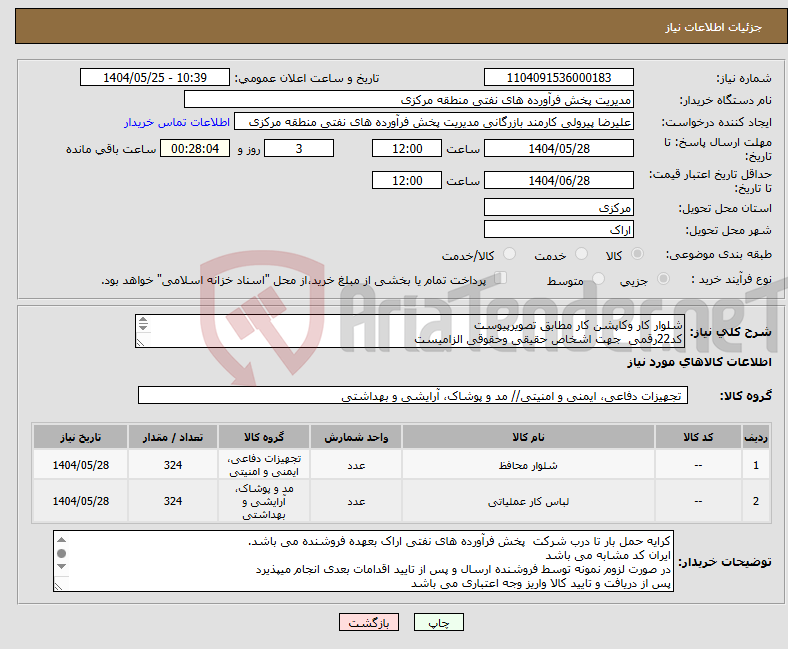Click quantity 324 in لباس کار عملیاتی row

(x=172, y=502)
